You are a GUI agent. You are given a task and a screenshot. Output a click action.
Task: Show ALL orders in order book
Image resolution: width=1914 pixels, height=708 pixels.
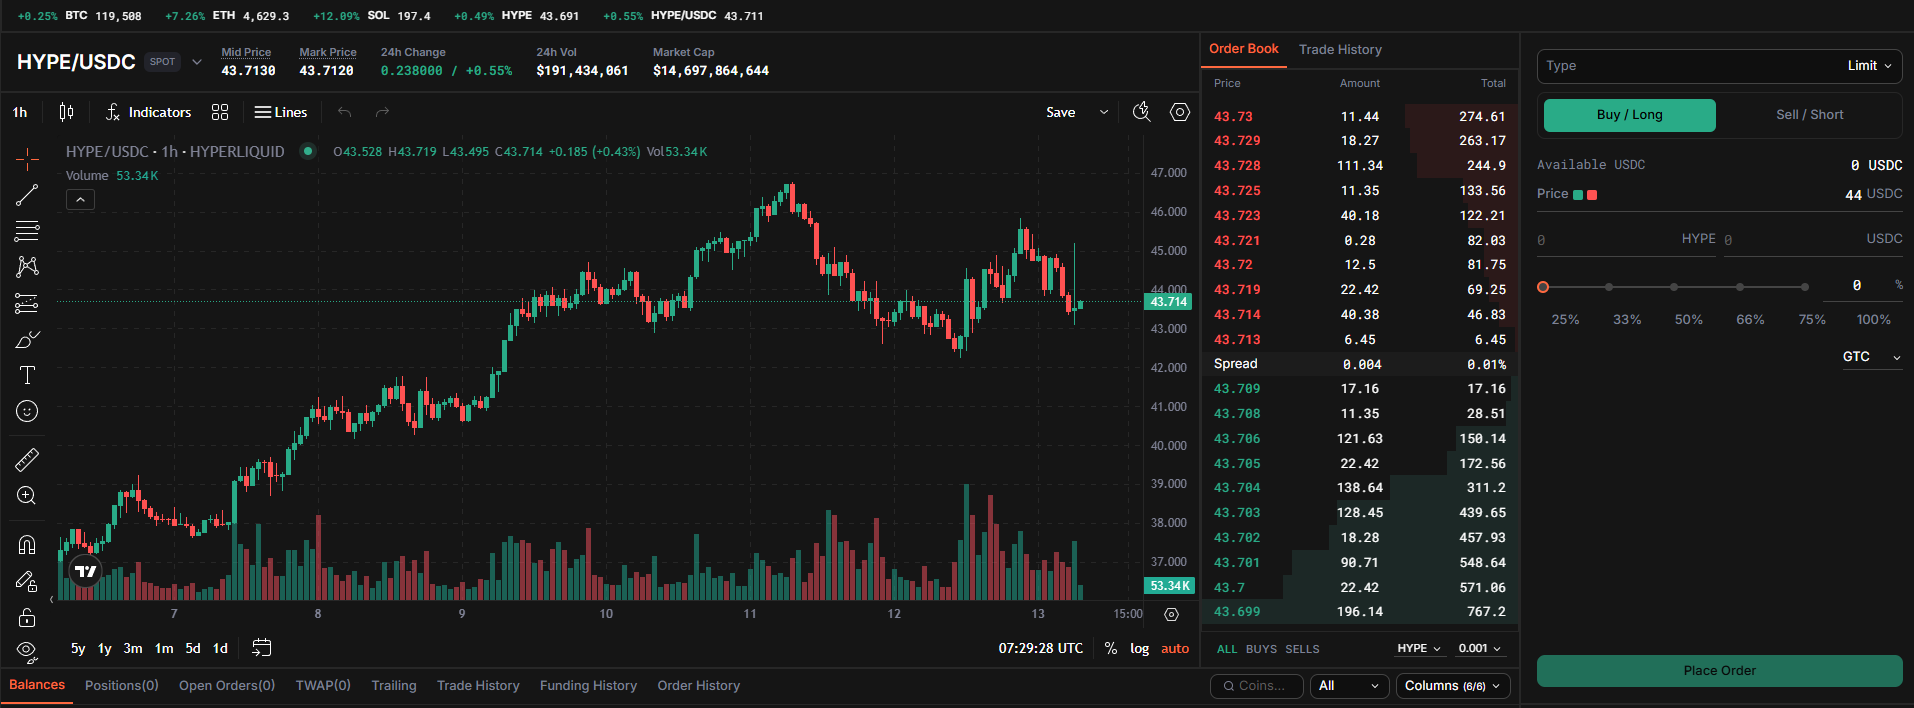pyautogui.click(x=1227, y=649)
